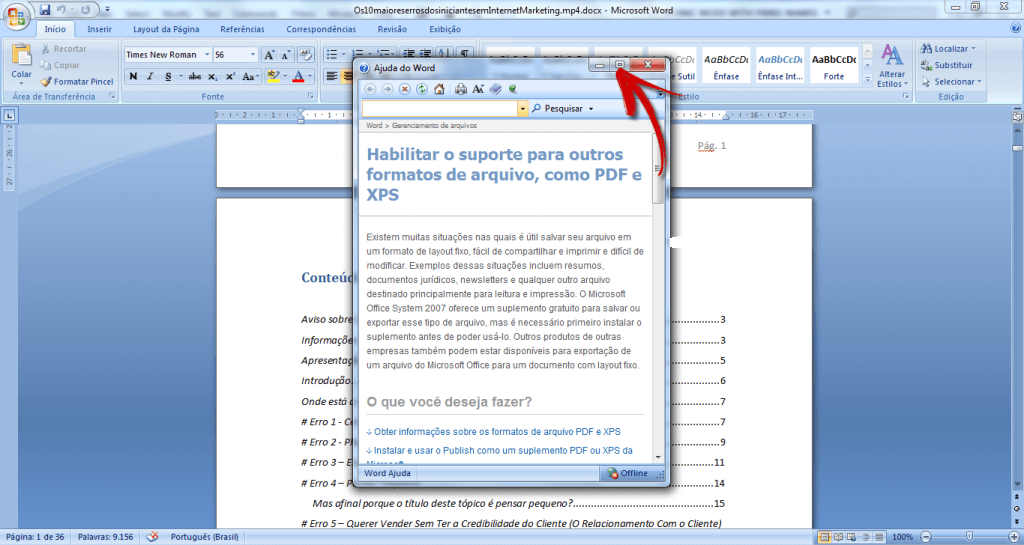Switch to the Revisão tab

point(392,29)
